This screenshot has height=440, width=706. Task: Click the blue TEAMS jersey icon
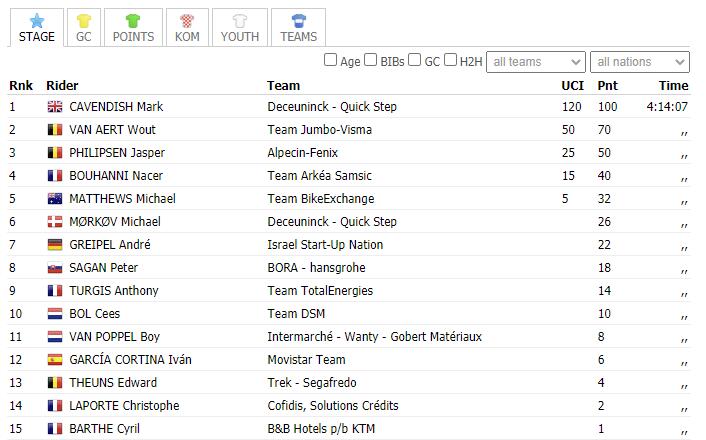[298, 20]
